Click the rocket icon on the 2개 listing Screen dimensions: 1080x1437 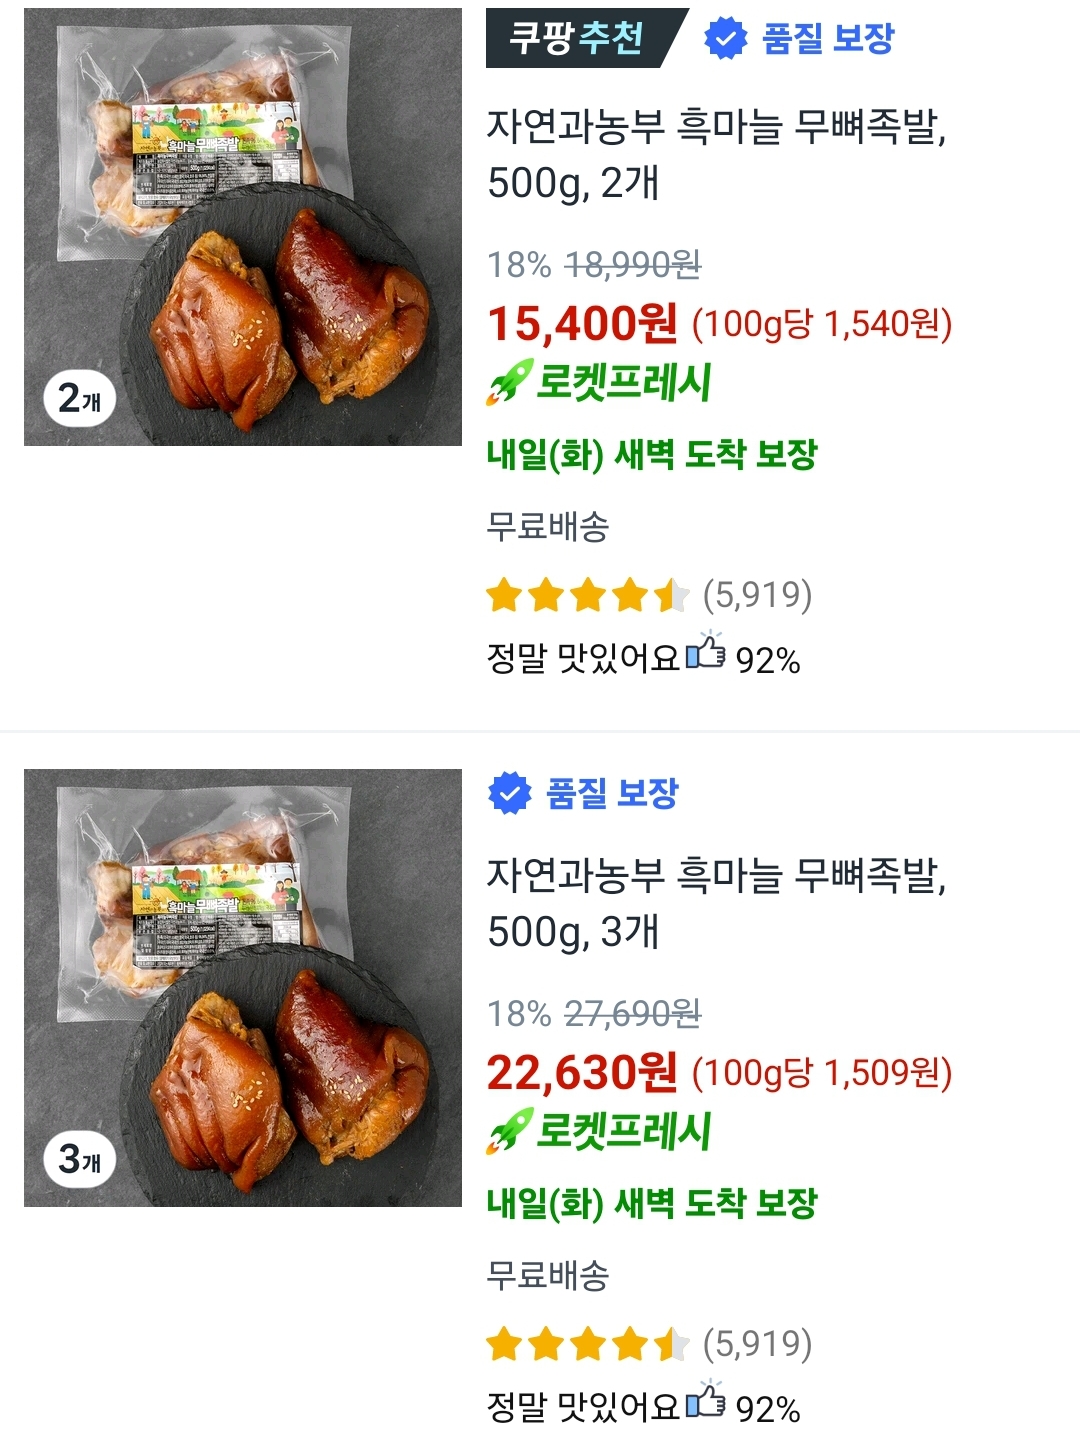tap(508, 385)
